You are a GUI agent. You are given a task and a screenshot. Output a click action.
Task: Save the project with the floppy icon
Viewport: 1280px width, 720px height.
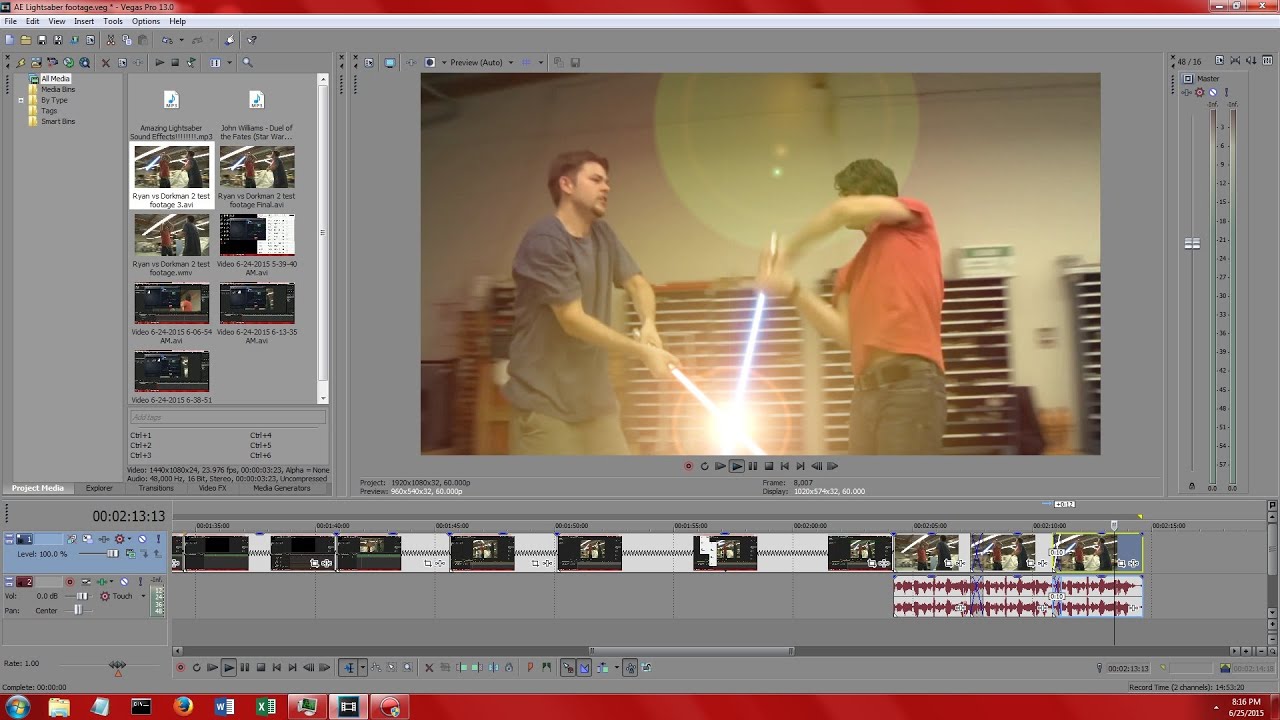point(42,40)
